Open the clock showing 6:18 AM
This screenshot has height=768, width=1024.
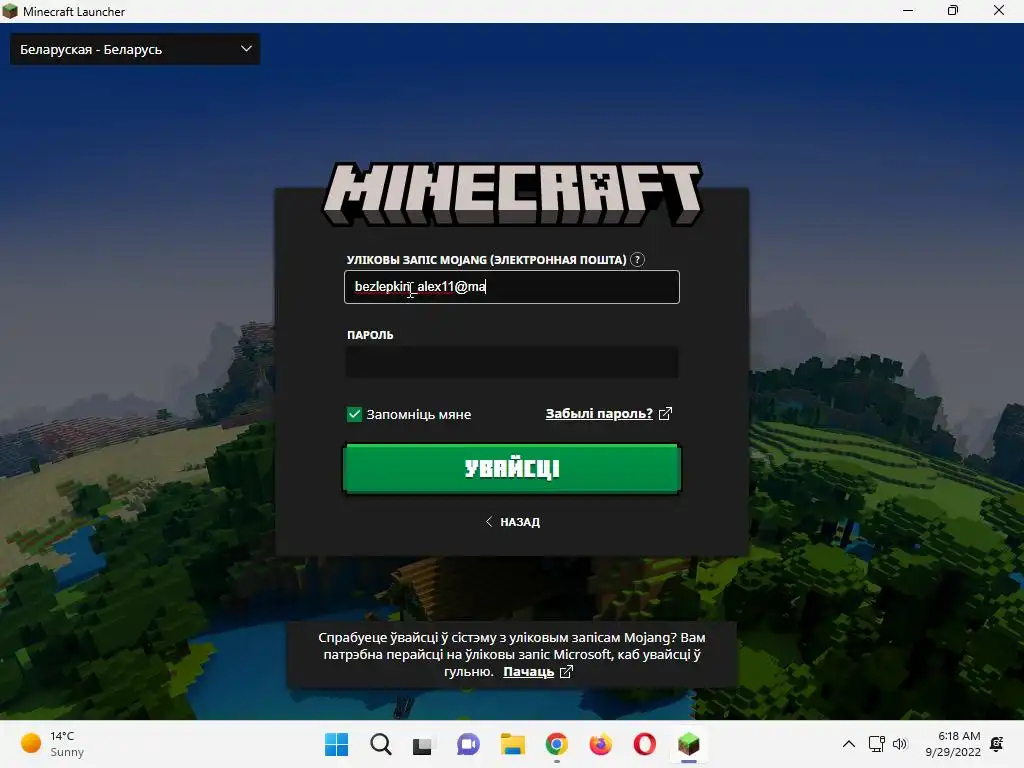(953, 744)
